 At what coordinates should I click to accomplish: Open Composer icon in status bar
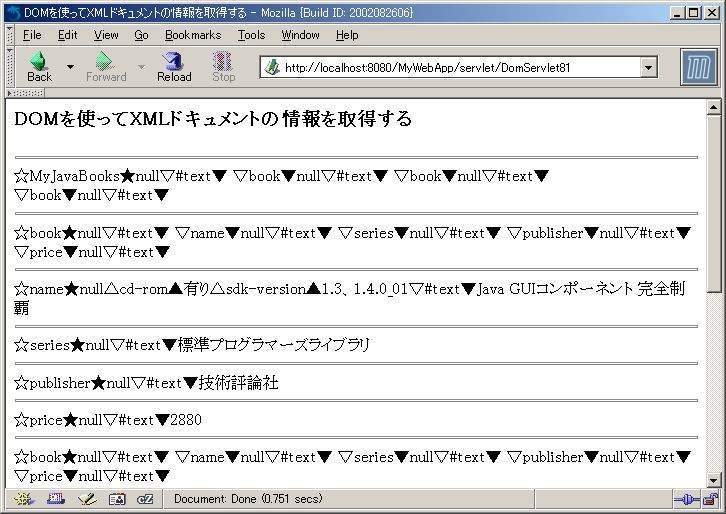[x=86, y=499]
